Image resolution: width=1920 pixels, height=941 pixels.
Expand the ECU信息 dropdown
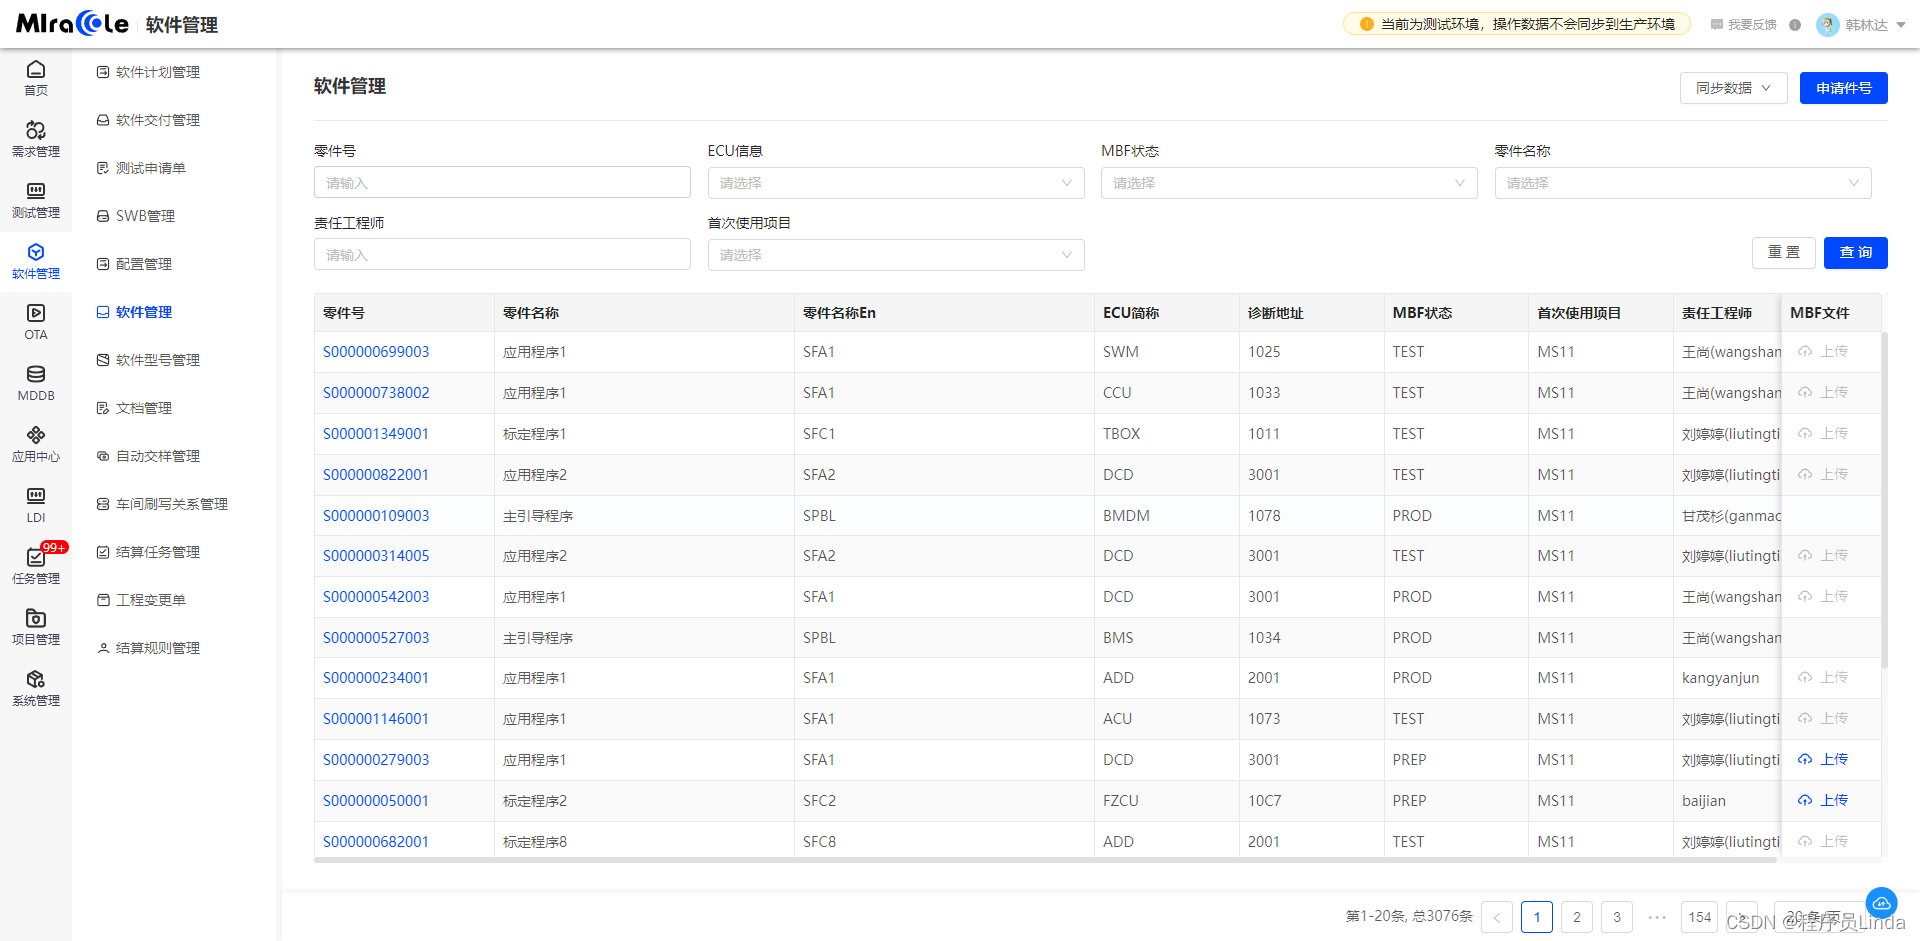[x=896, y=183]
